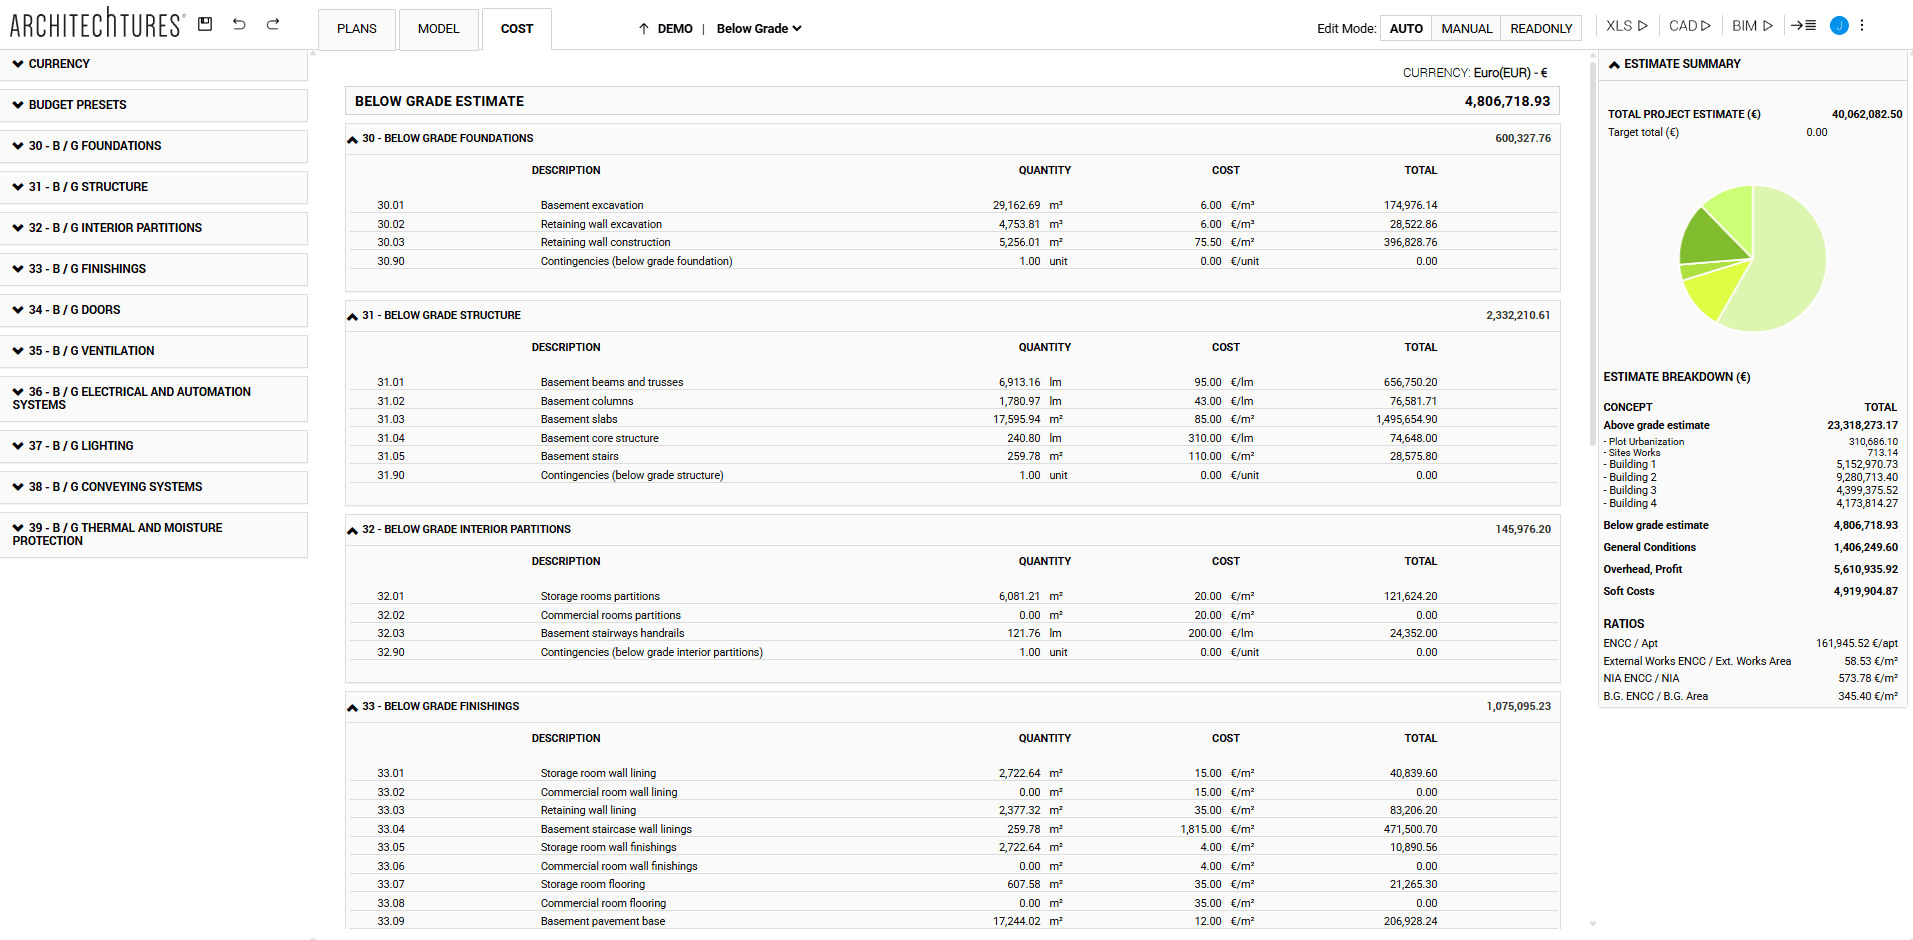Open the Below Grade view dropdown
The width and height of the screenshot is (1913, 940).
[x=758, y=28]
